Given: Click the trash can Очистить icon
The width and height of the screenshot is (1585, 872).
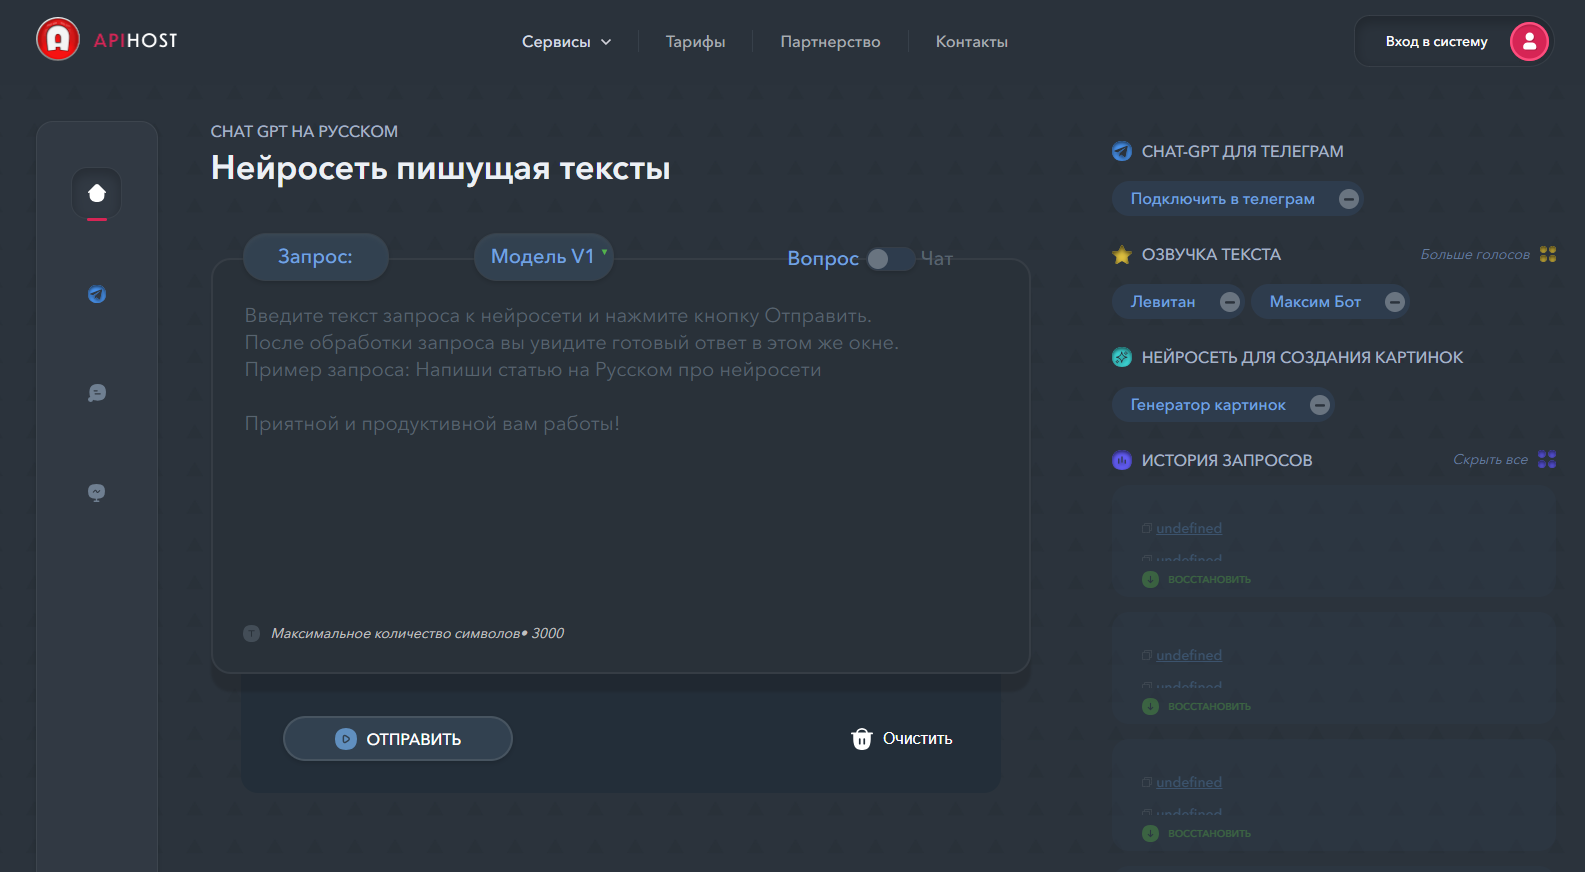Looking at the screenshot, I should pyautogui.click(x=861, y=739).
